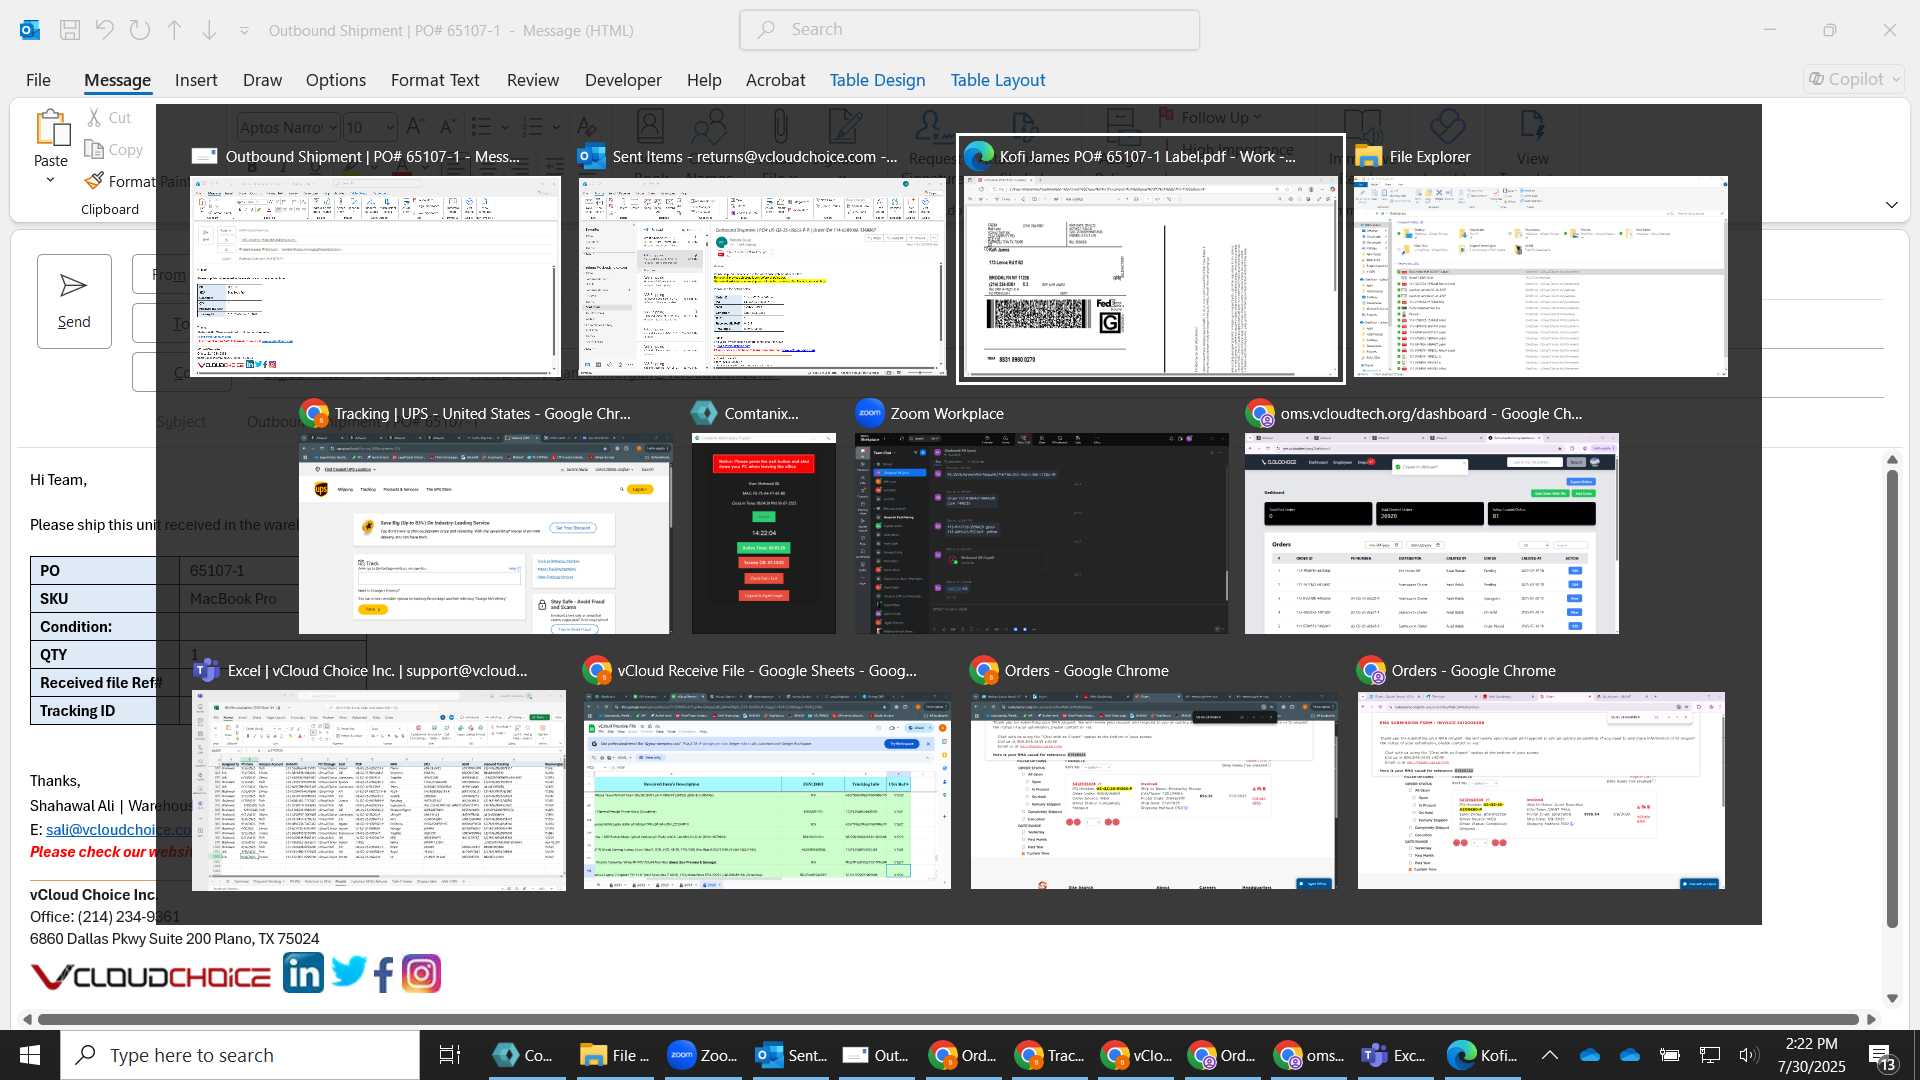This screenshot has height=1080, width=1920.
Task: Click into the Search box
Action: point(970,30)
